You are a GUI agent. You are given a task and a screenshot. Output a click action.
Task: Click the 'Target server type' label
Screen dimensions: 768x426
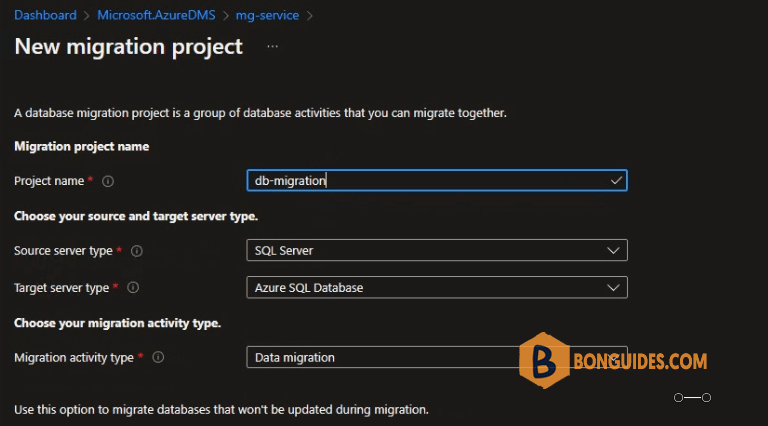[x=61, y=288]
